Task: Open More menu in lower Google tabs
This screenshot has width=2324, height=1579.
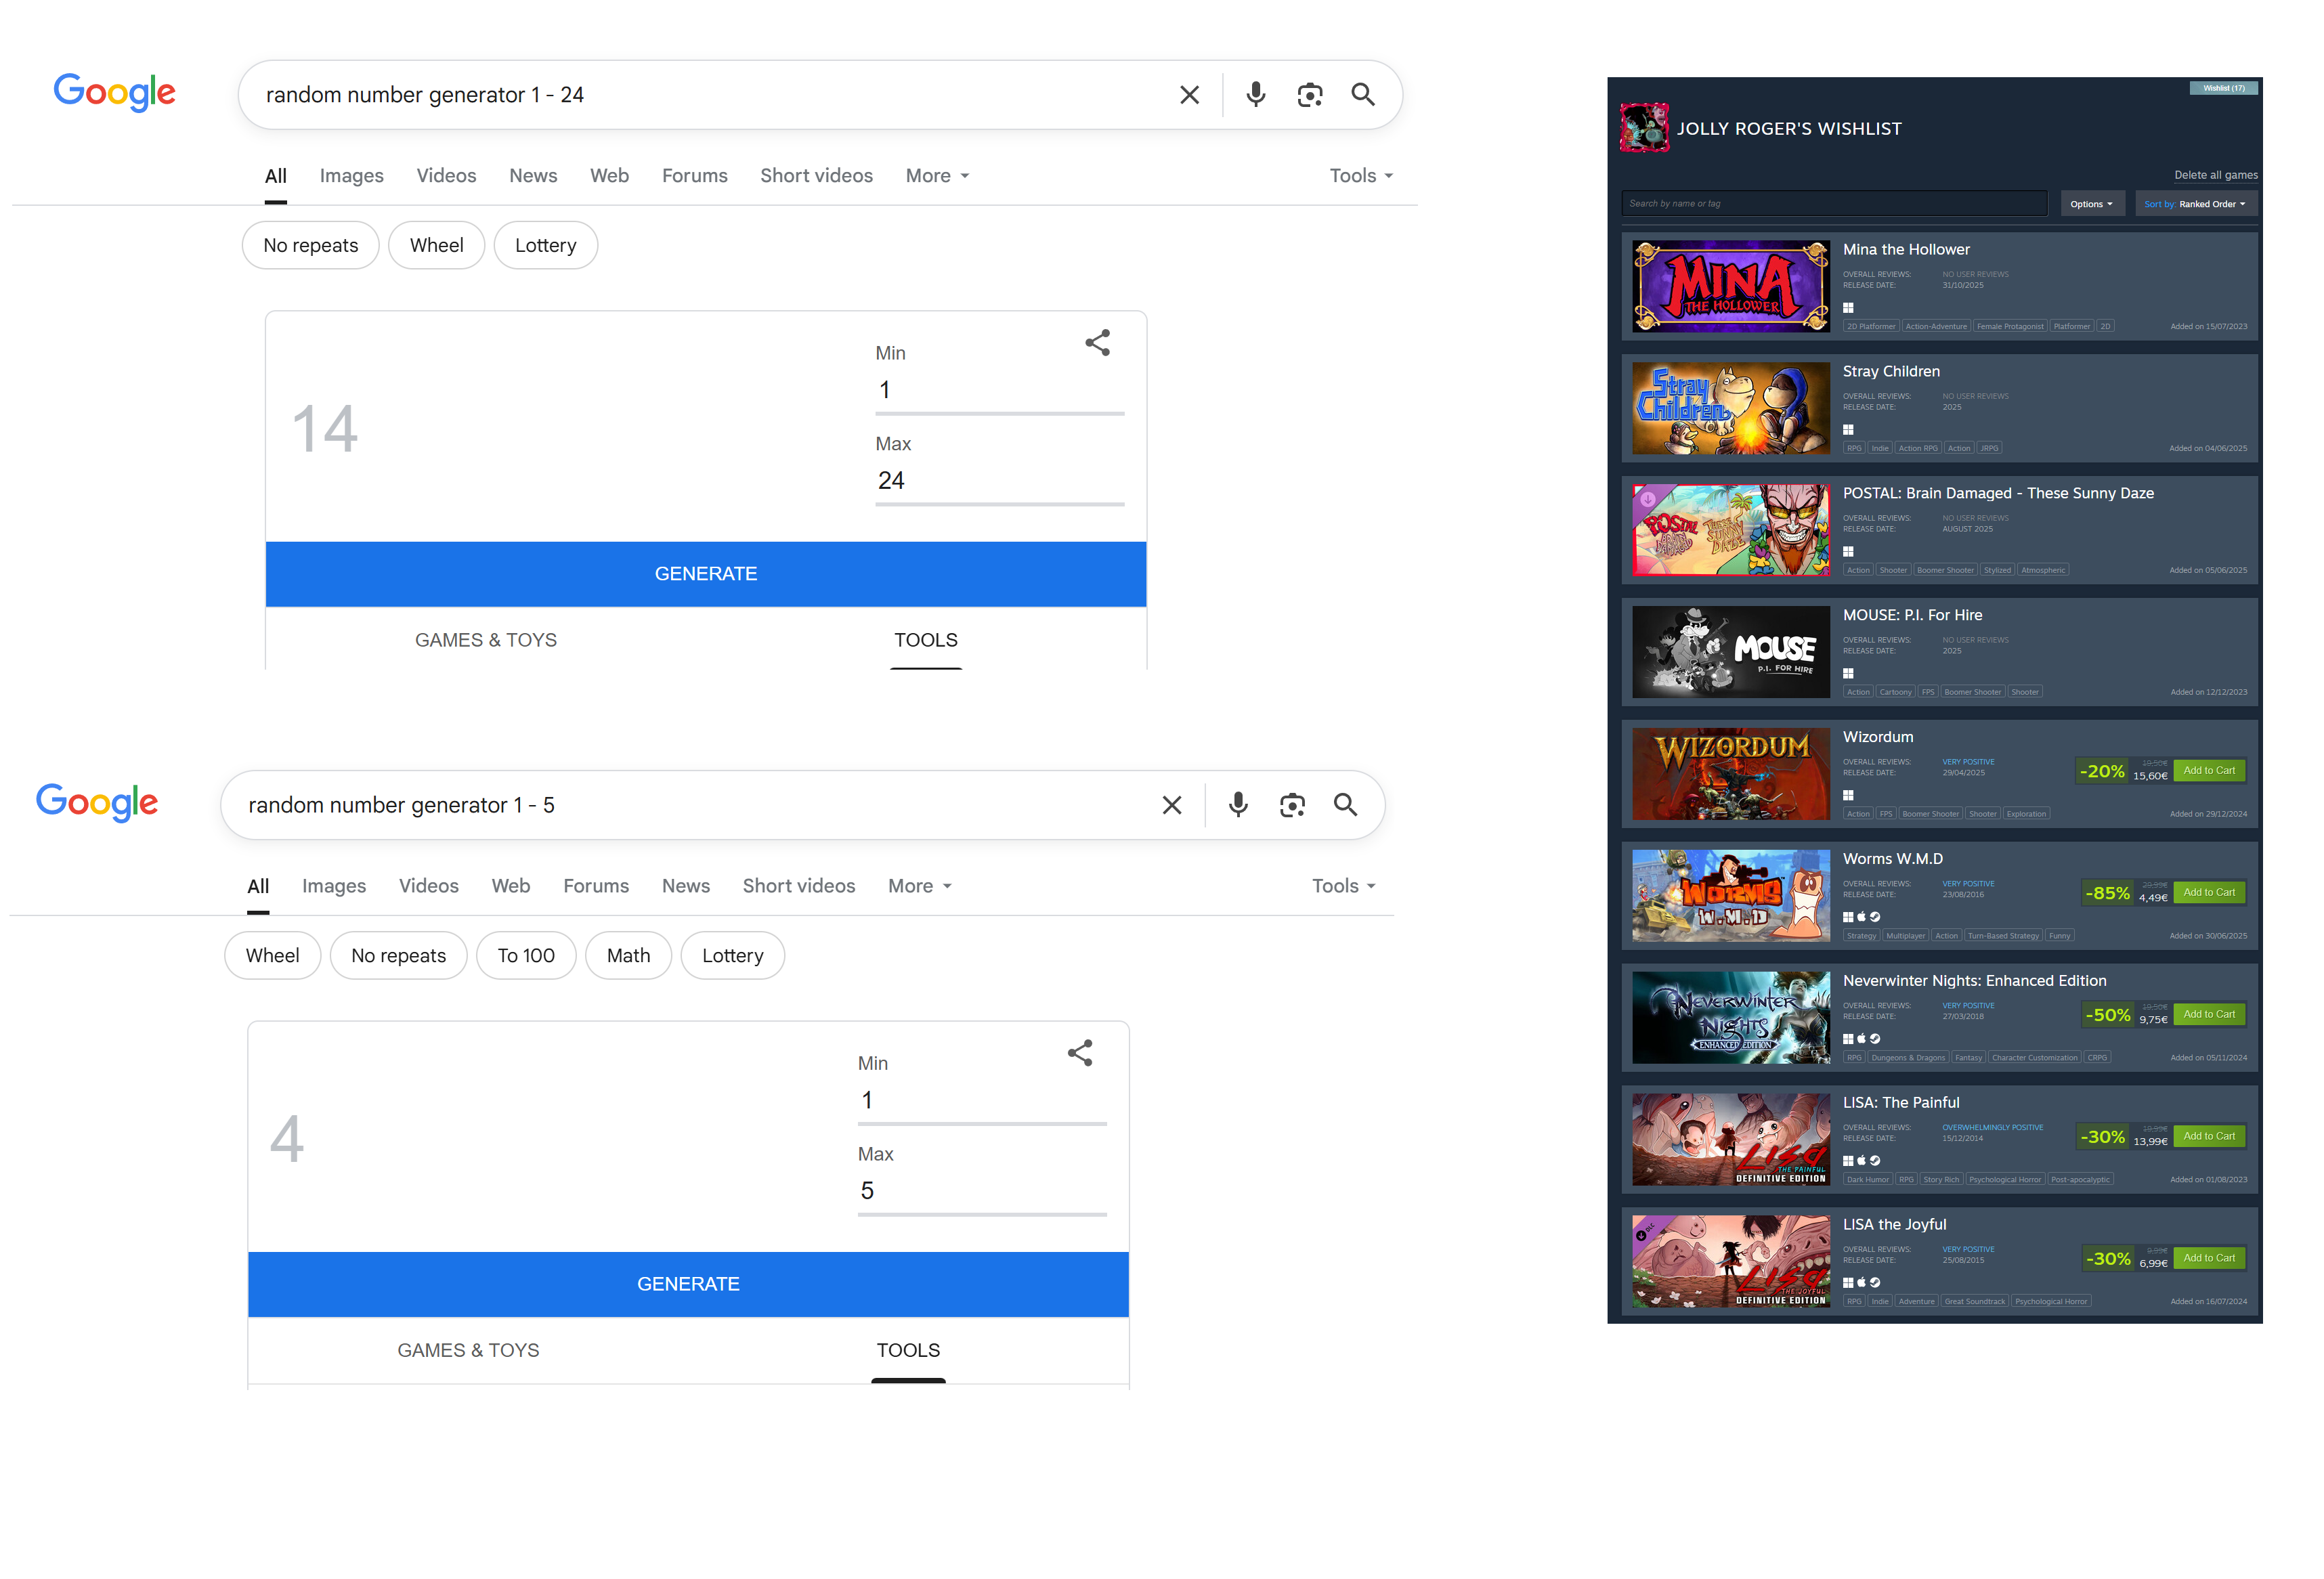Action: (x=920, y=886)
